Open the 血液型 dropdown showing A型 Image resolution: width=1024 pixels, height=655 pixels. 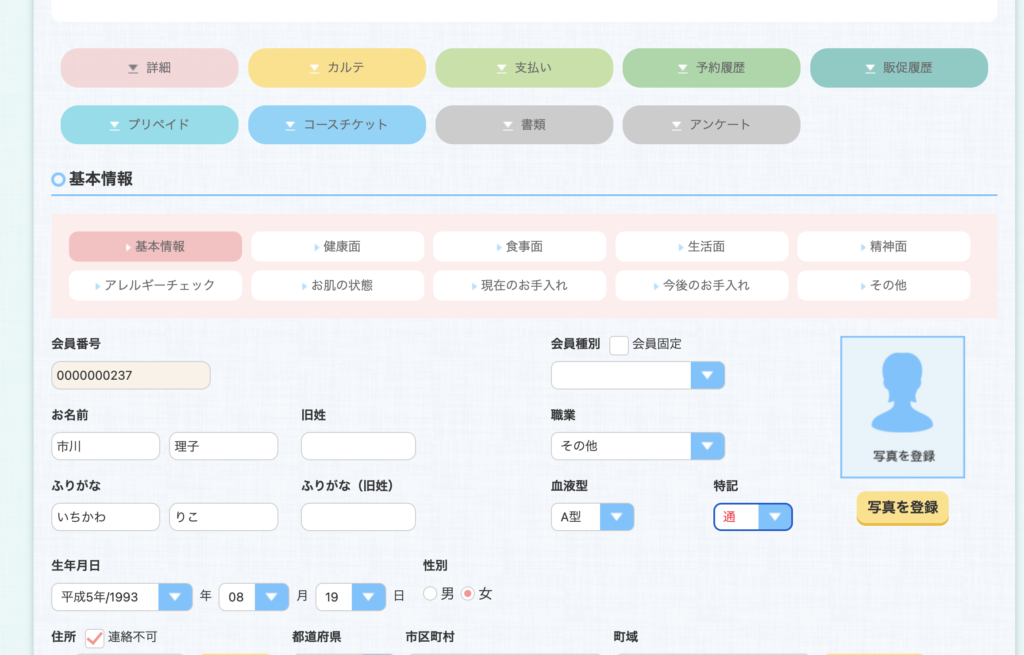592,517
